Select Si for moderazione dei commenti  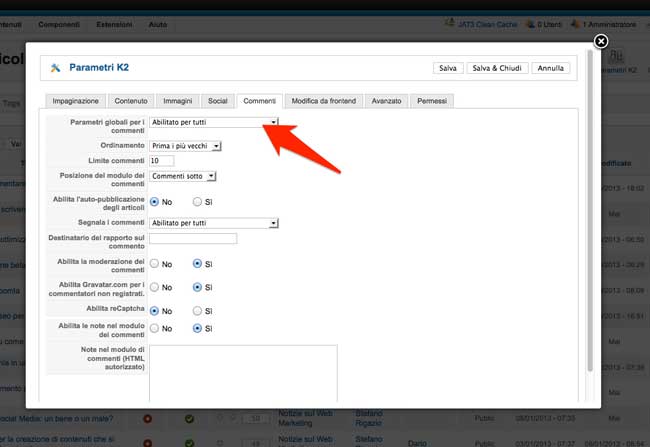197,264
